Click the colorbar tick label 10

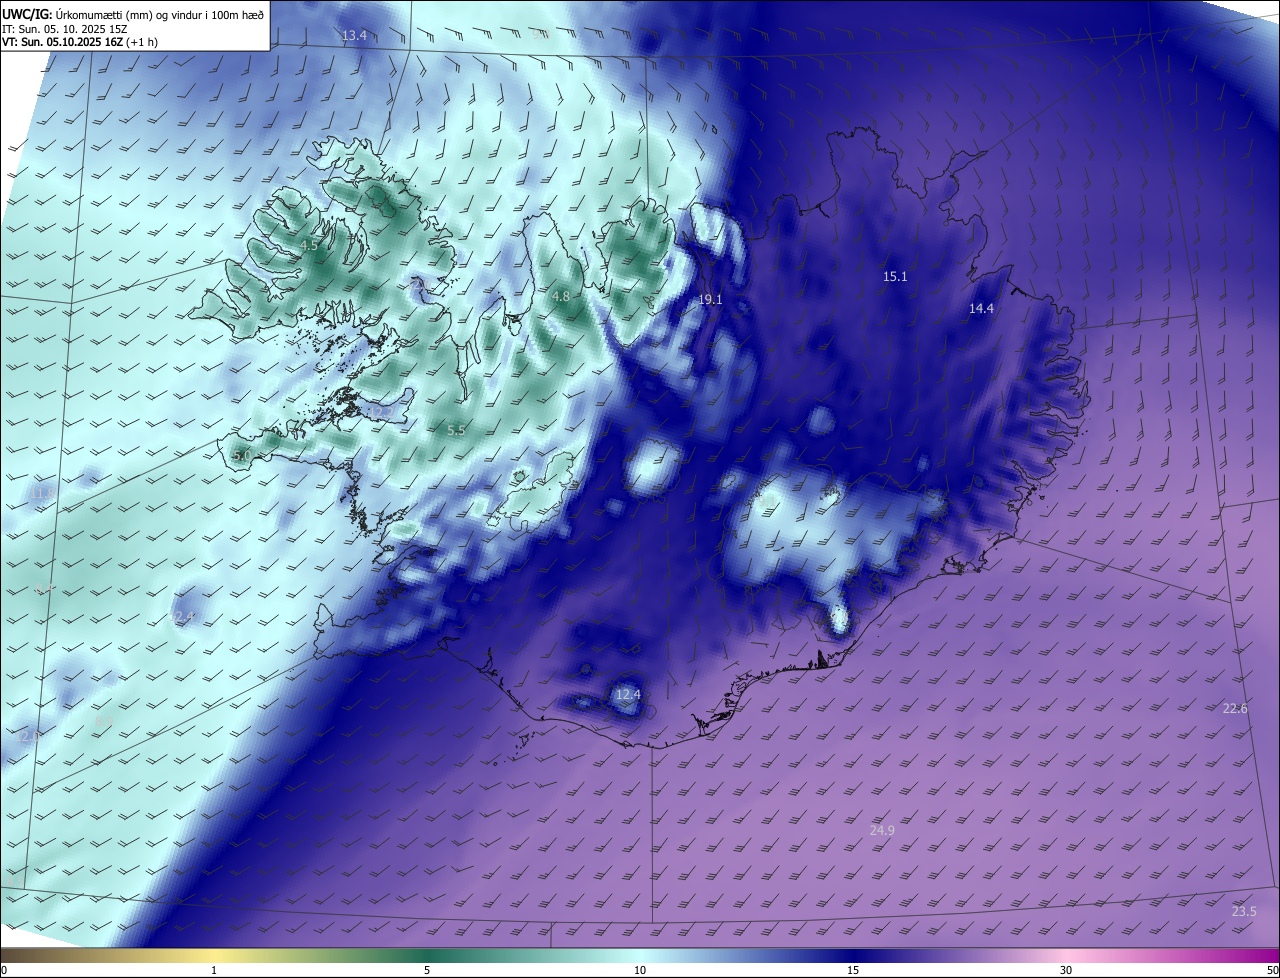(640, 970)
